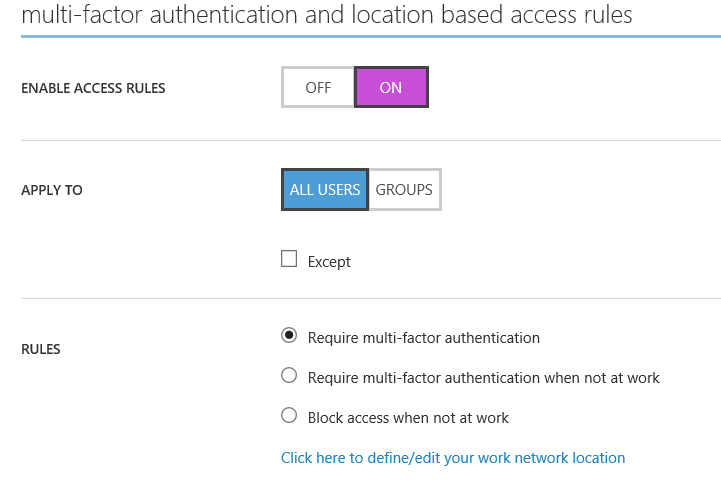Choose the MFA when not at work radio button
Screen dimensions: 721x485
coord(289,375)
